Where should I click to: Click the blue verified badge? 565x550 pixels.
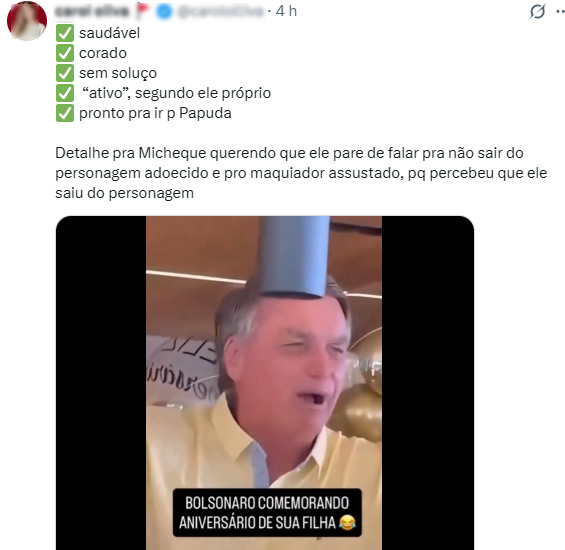pos(164,12)
